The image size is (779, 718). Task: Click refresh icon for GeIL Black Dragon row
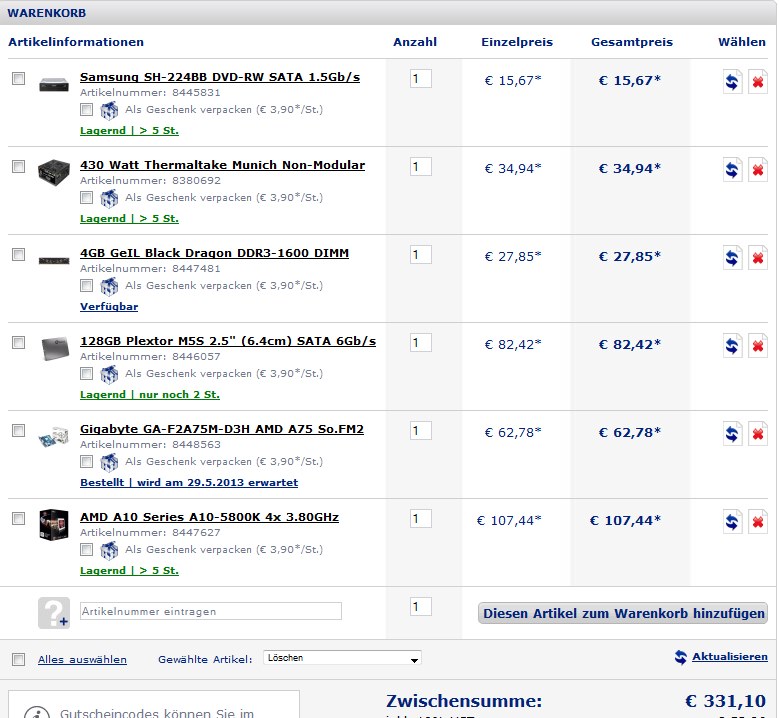pyautogui.click(x=732, y=258)
